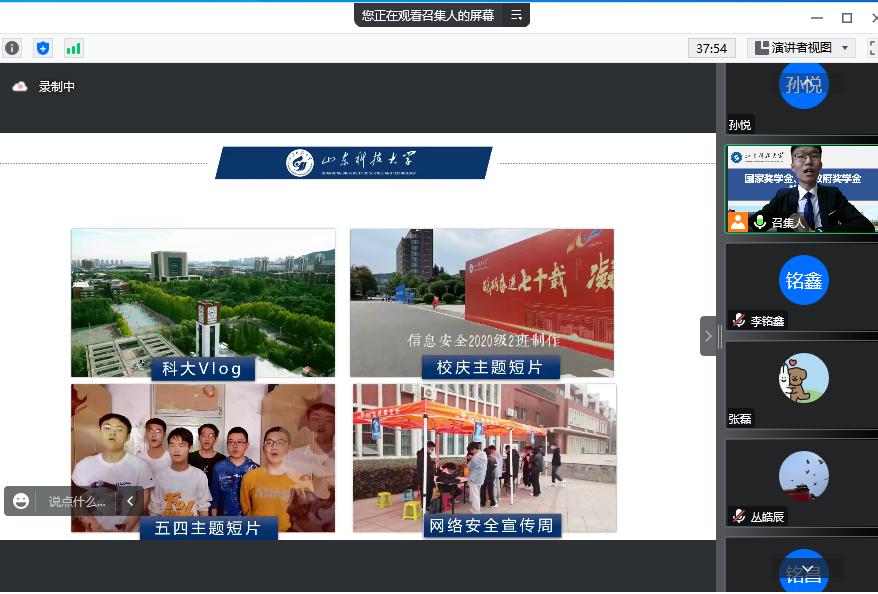
Task: Click the 您正在观看召集人的屏幕 banner text
Action: click(428, 16)
